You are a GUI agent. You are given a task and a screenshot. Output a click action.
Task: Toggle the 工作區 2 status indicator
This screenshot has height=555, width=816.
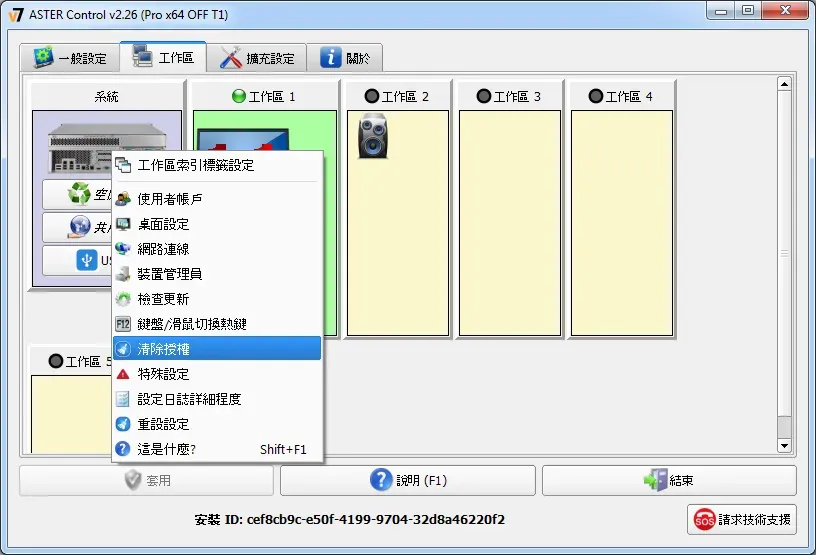click(x=372, y=96)
